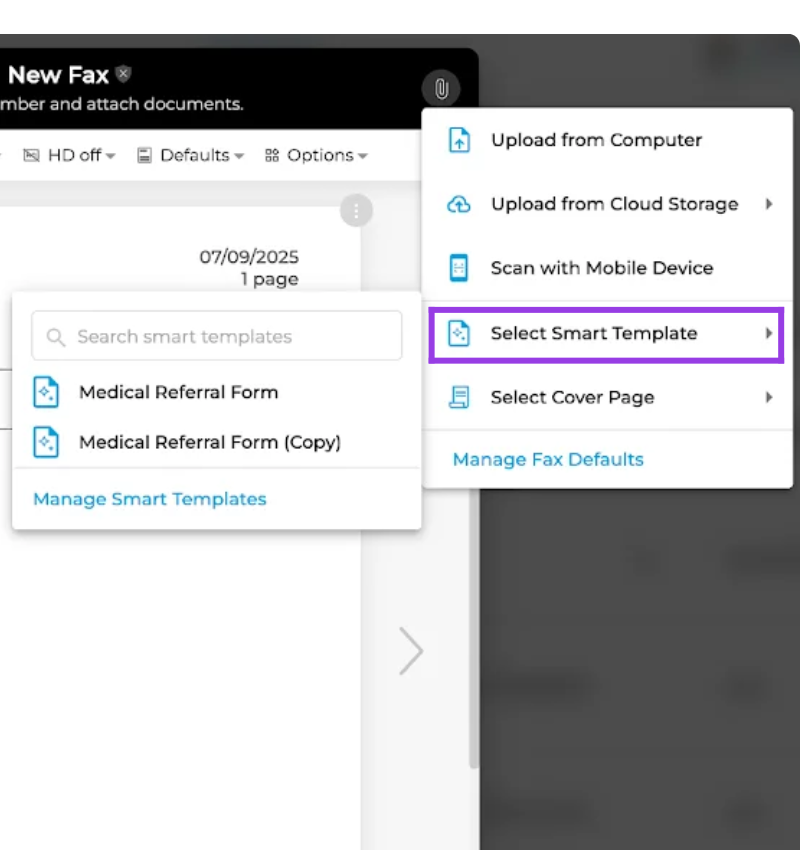Click the cloud upload icon
The height and width of the screenshot is (850, 800).
point(459,204)
